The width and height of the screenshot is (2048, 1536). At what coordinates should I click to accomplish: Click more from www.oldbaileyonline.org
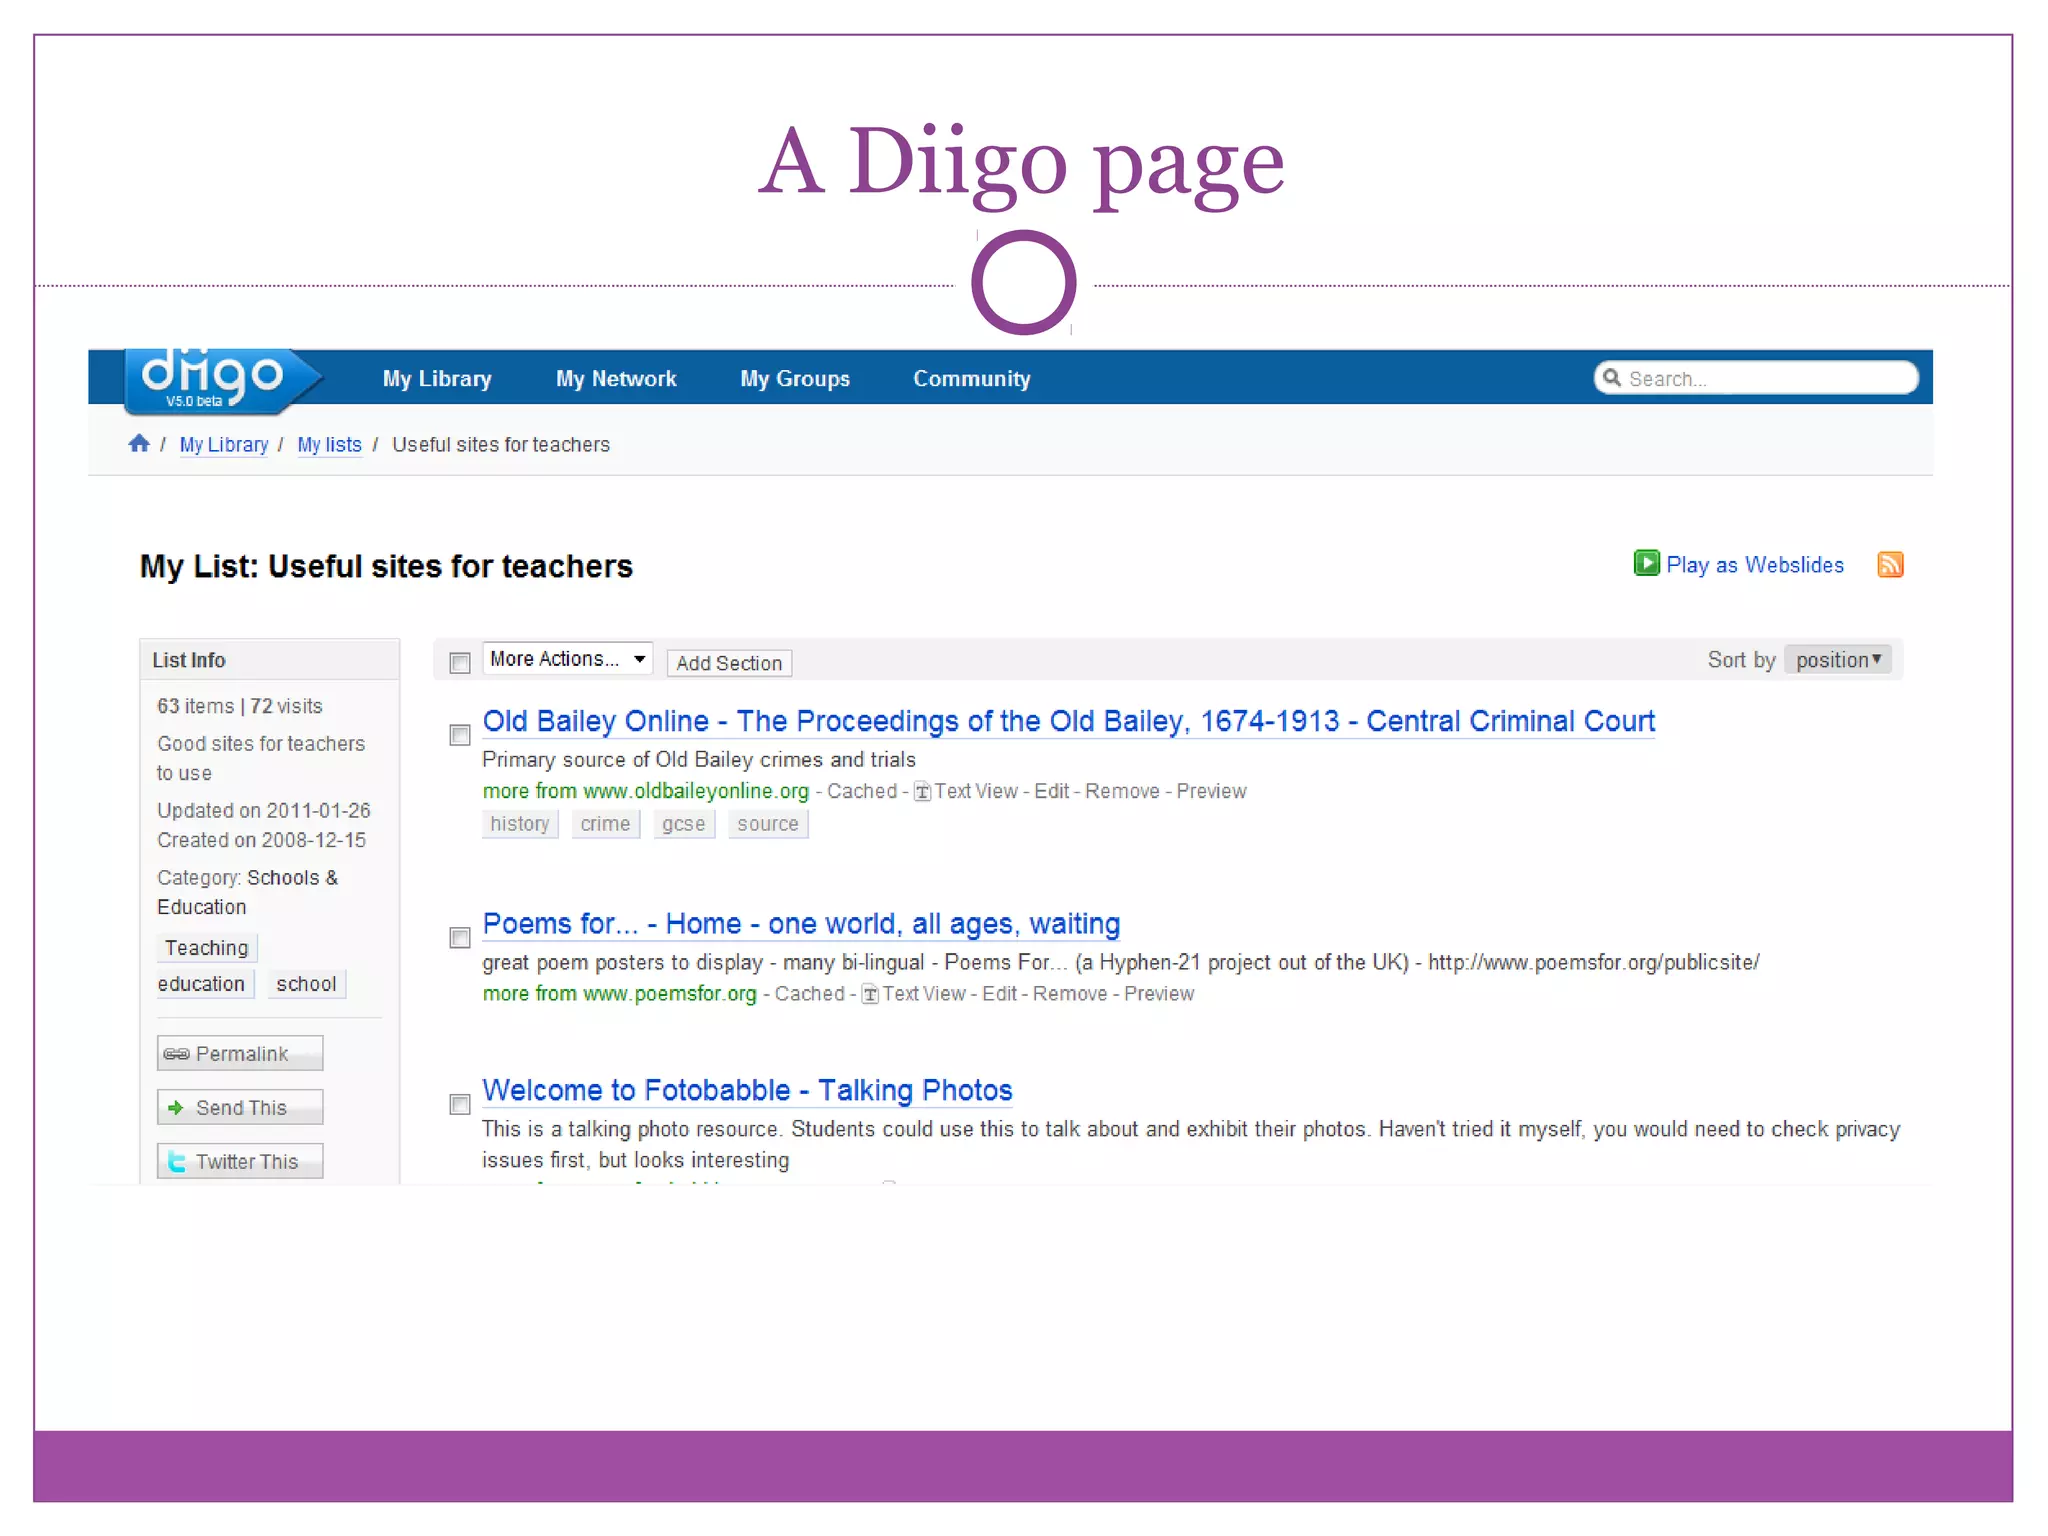coord(645,791)
